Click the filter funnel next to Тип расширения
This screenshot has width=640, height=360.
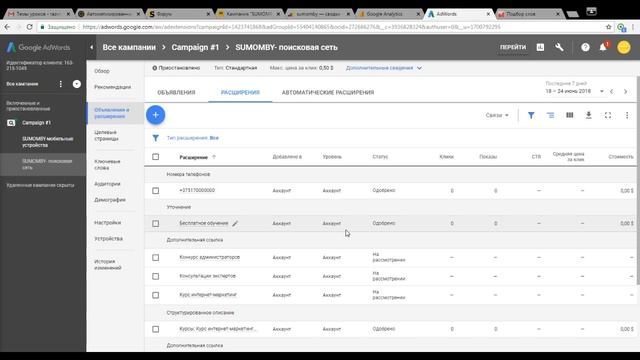tap(156, 138)
